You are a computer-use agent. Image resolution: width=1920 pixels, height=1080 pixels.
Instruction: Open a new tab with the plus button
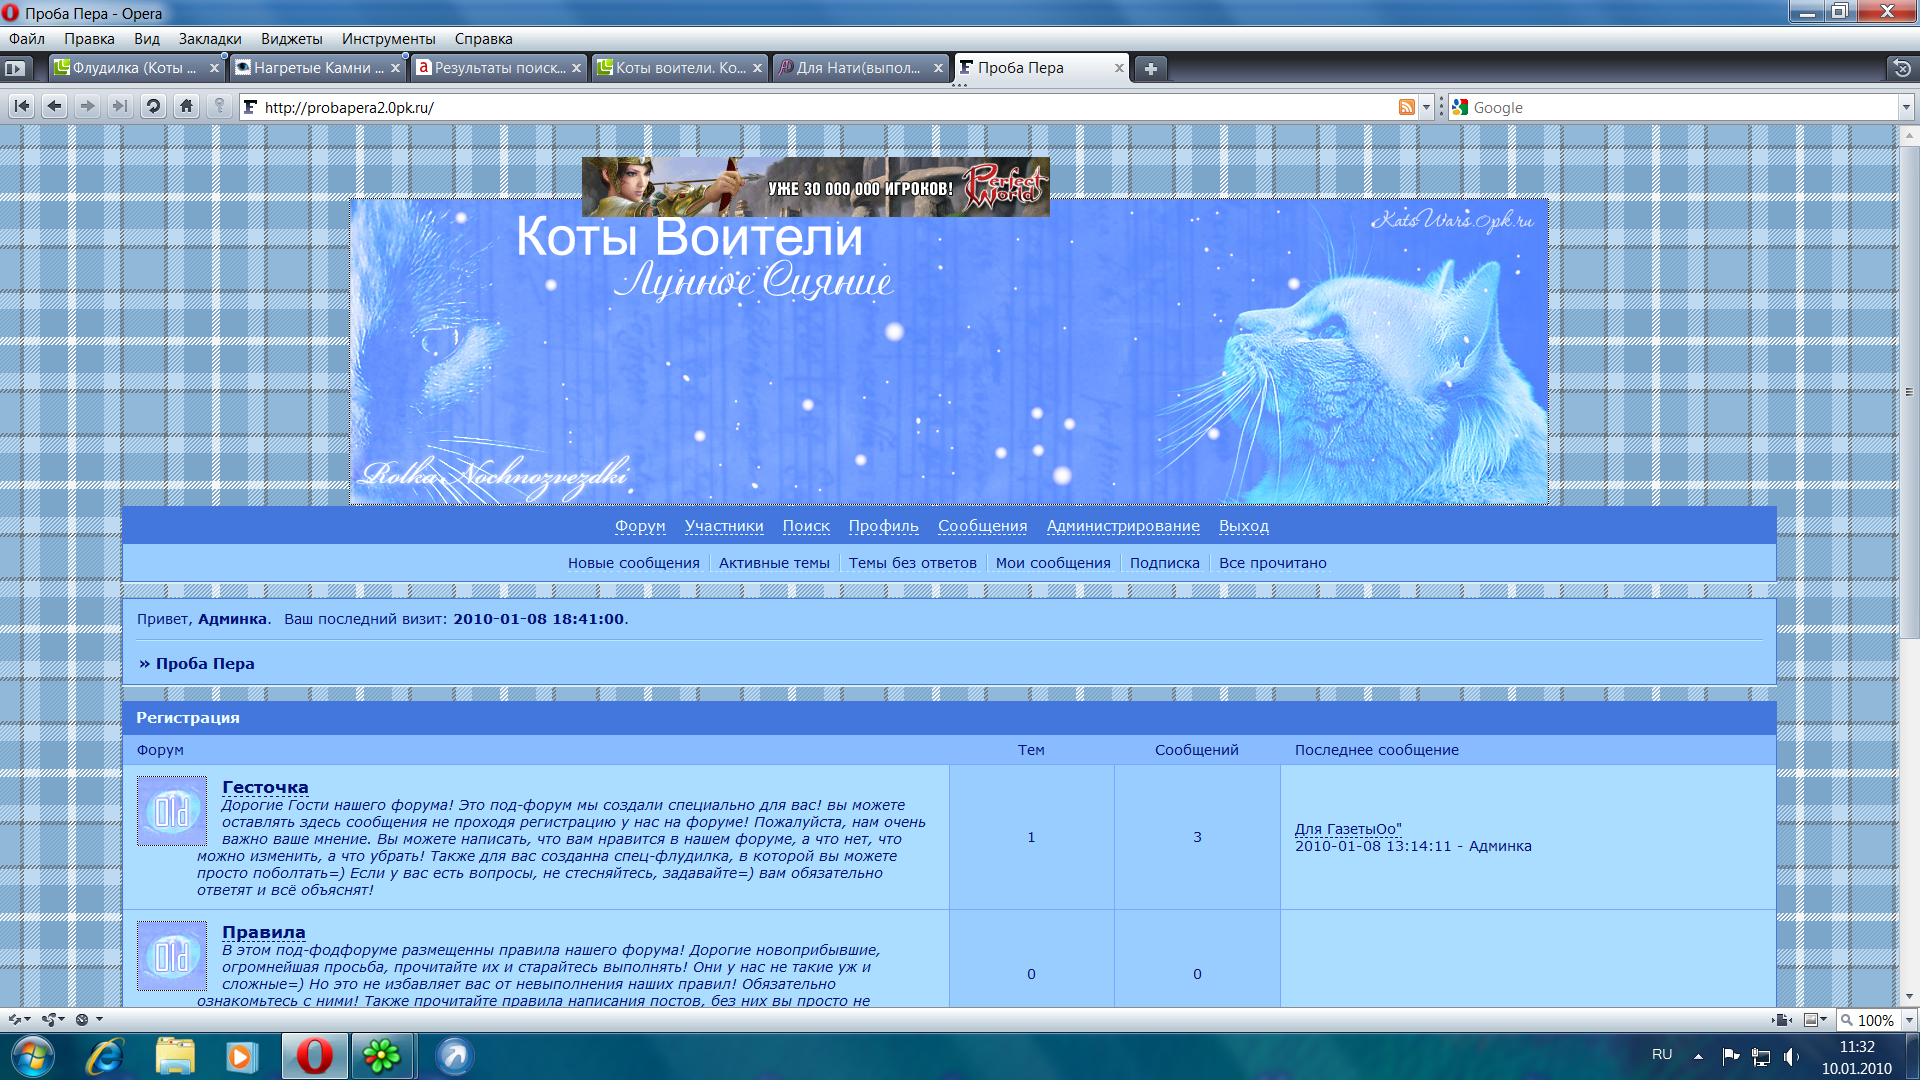point(1151,68)
